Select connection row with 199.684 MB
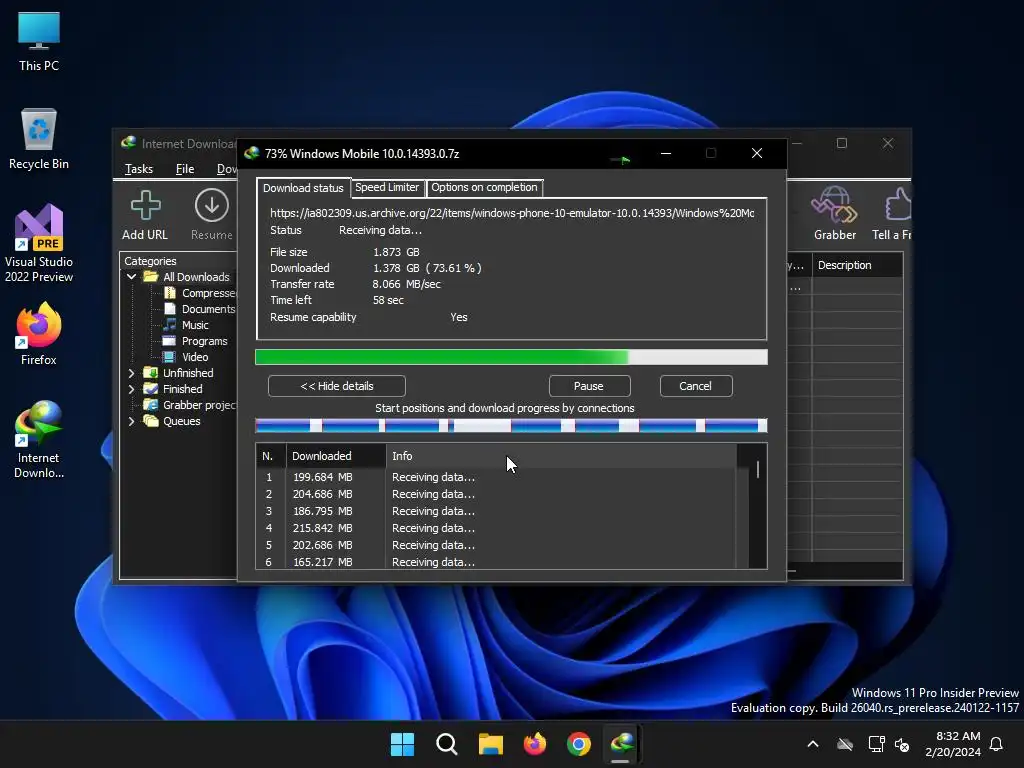 (496, 477)
